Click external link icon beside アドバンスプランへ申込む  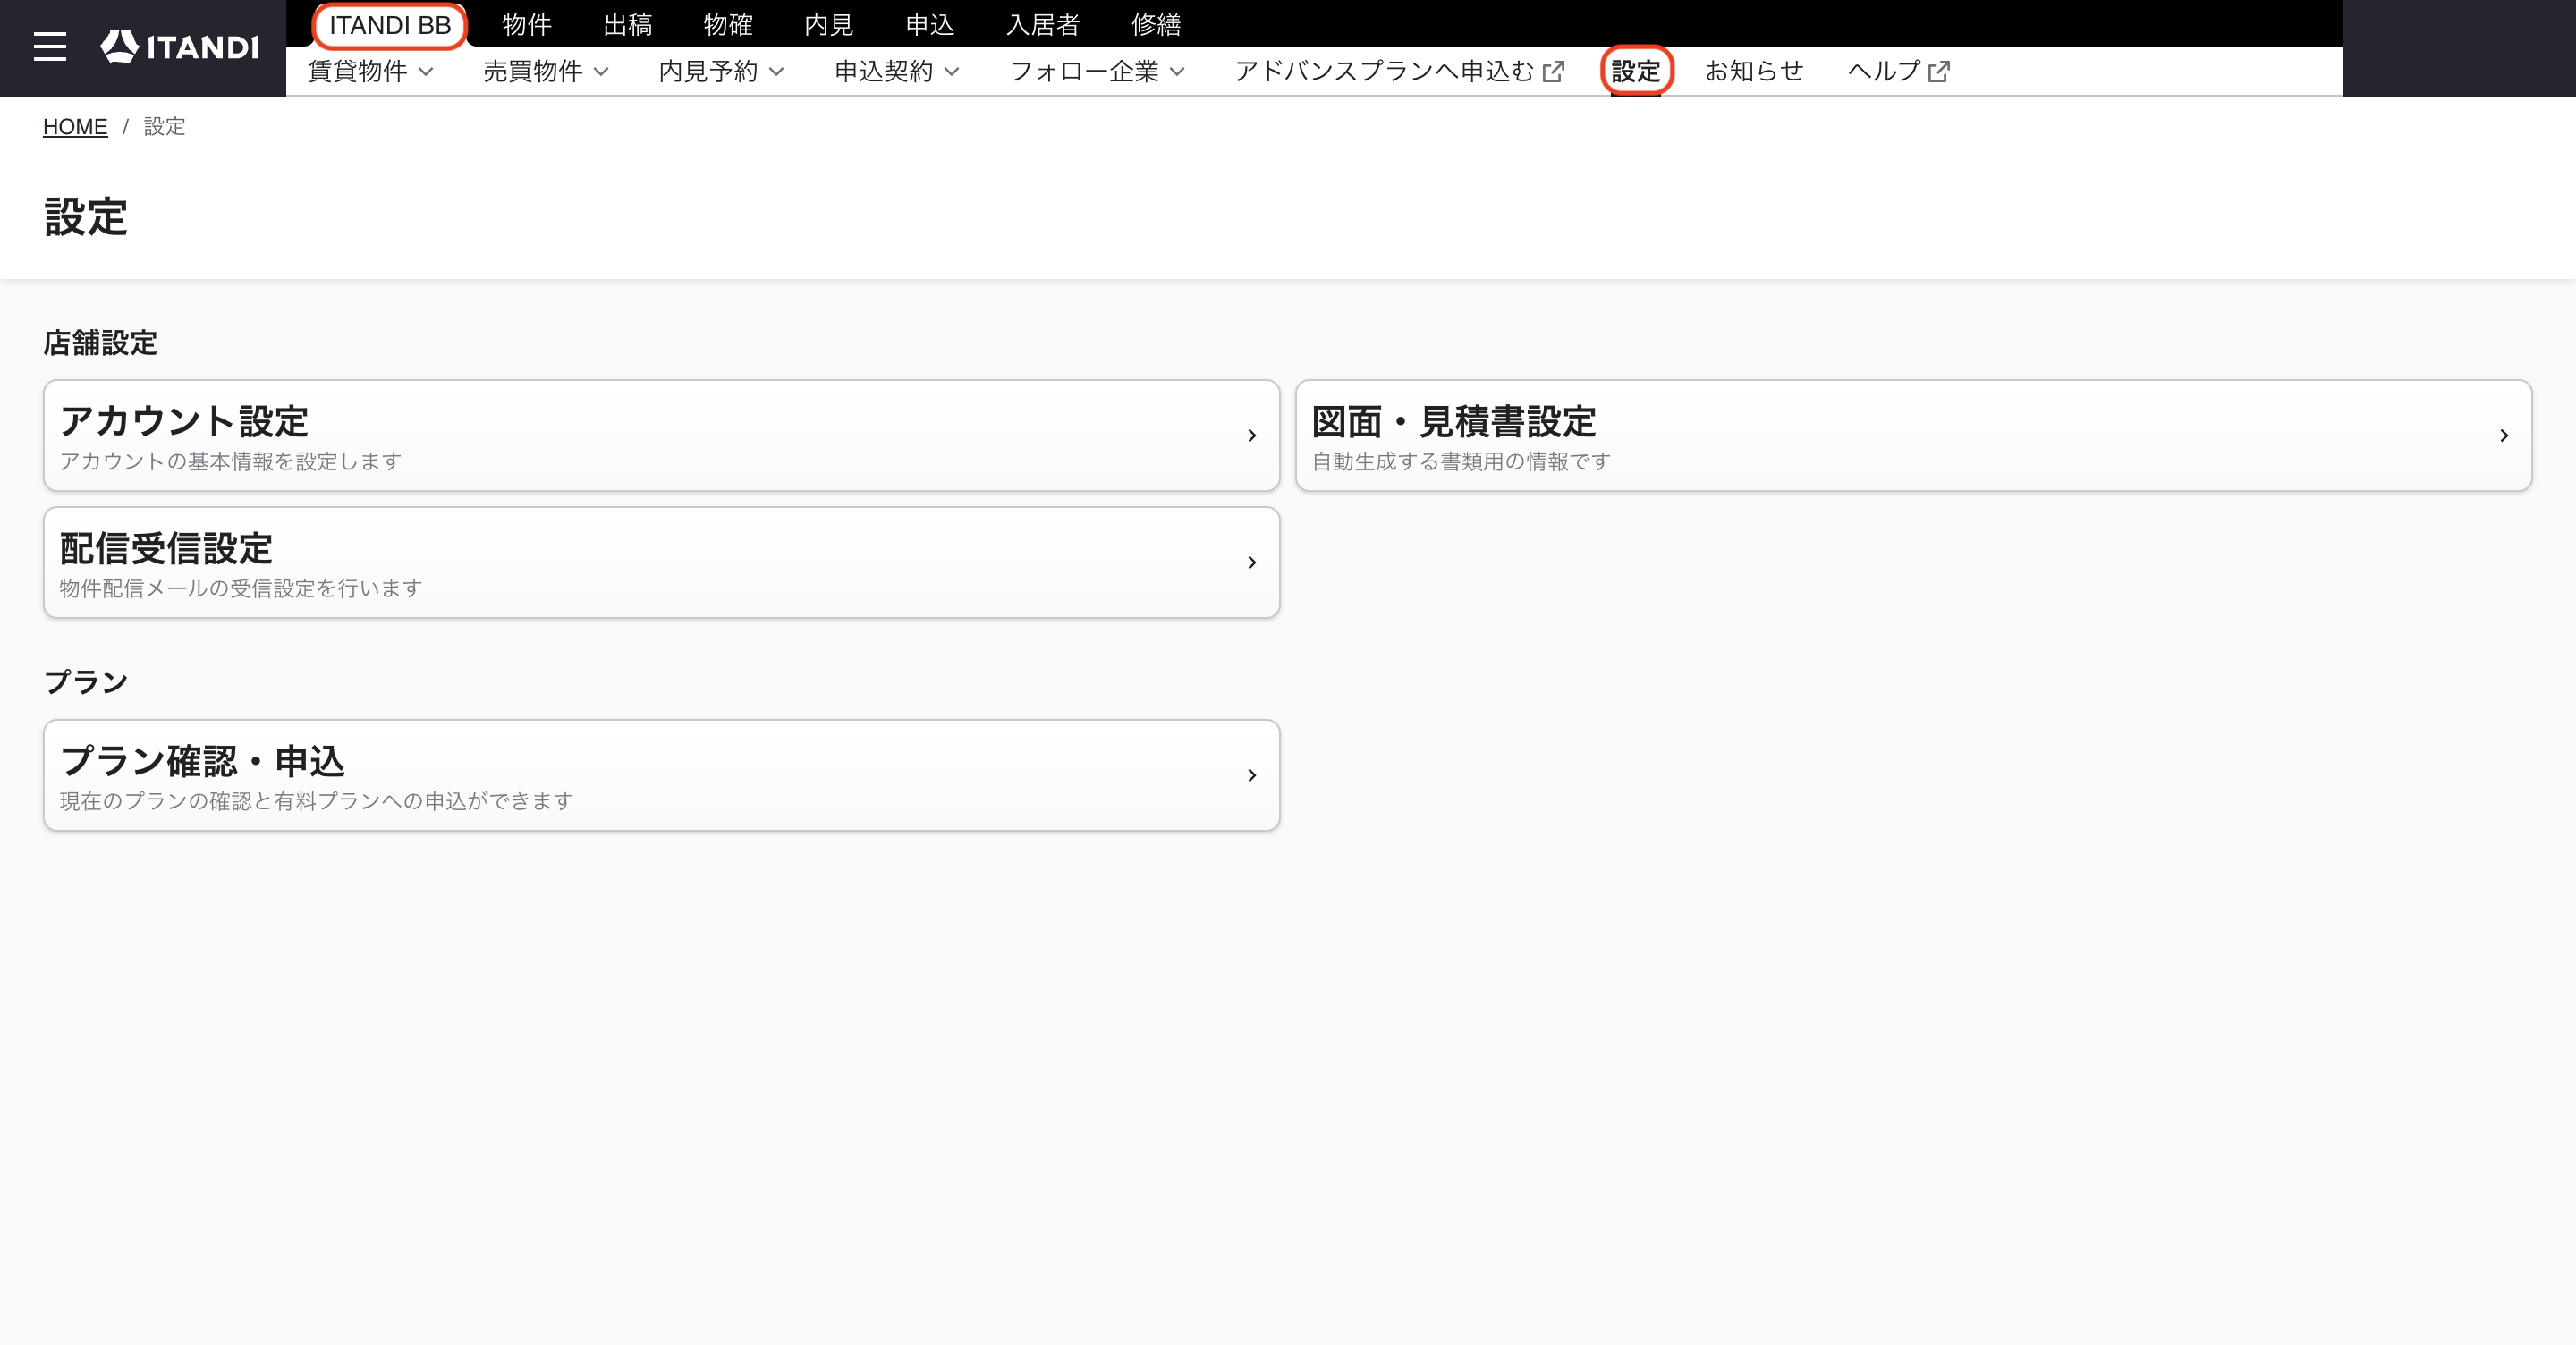tap(1553, 72)
